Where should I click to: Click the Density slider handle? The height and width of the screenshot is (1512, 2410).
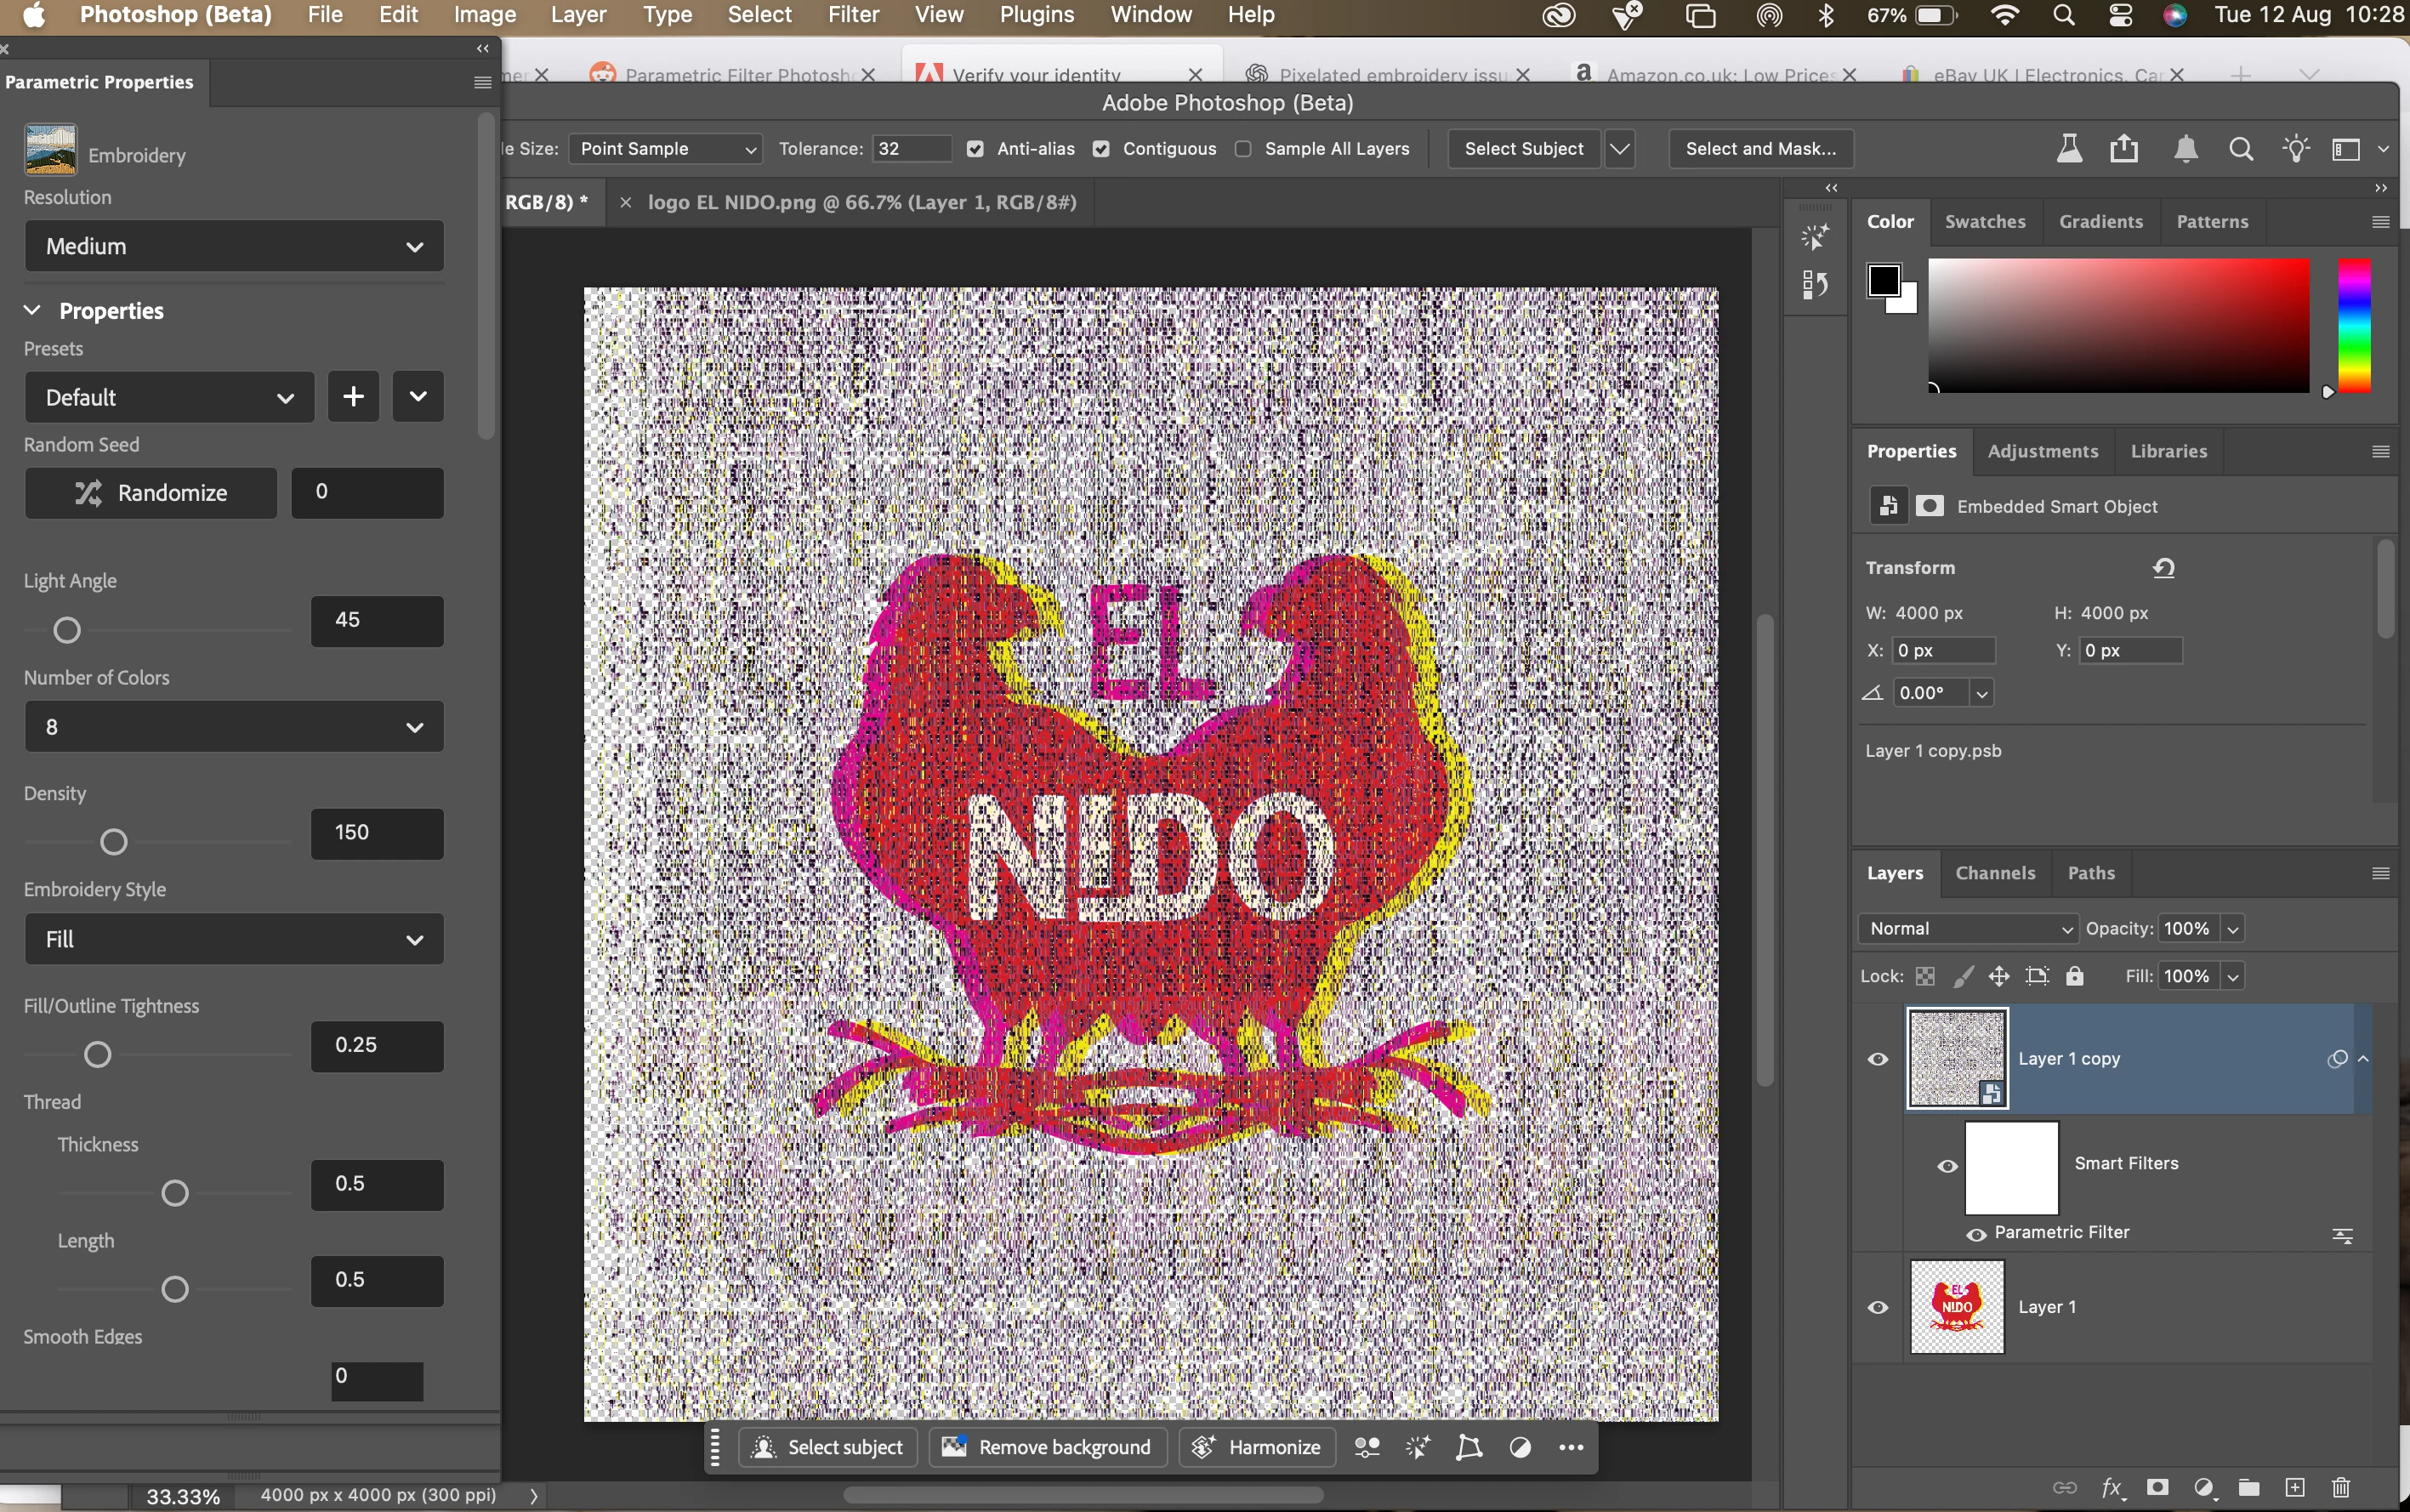[x=114, y=842]
